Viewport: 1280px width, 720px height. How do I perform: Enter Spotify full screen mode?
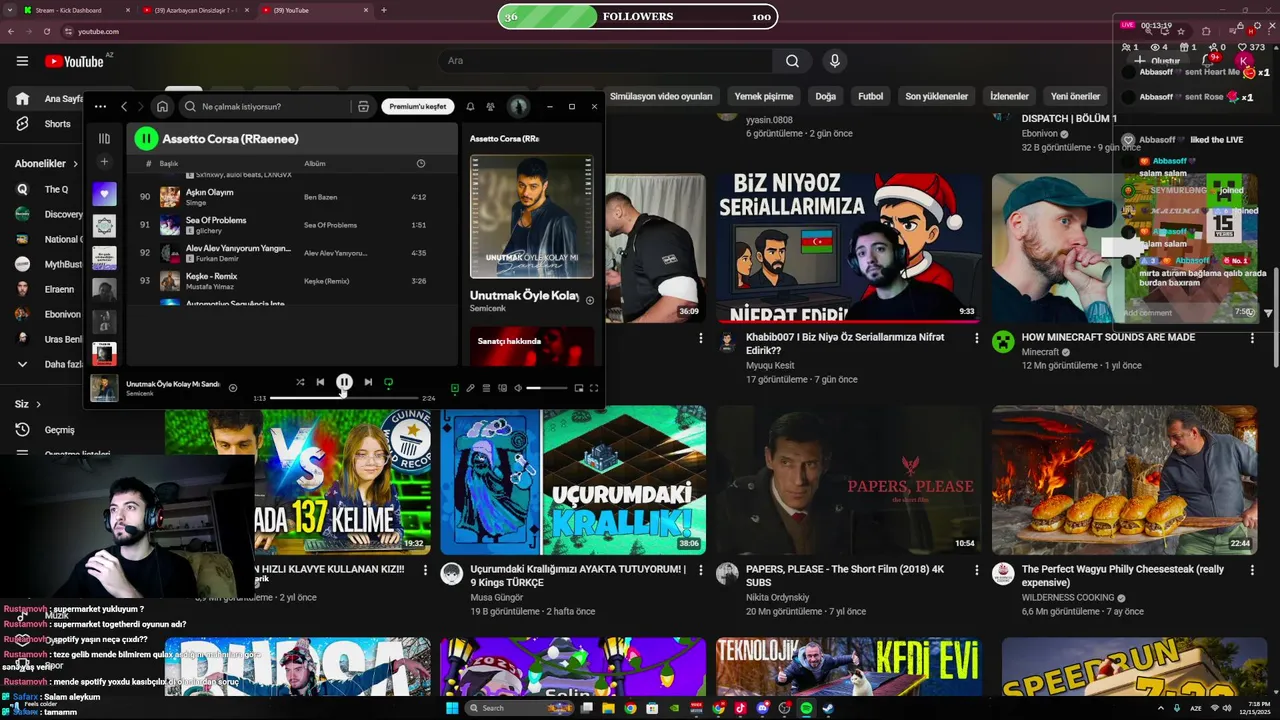click(594, 388)
